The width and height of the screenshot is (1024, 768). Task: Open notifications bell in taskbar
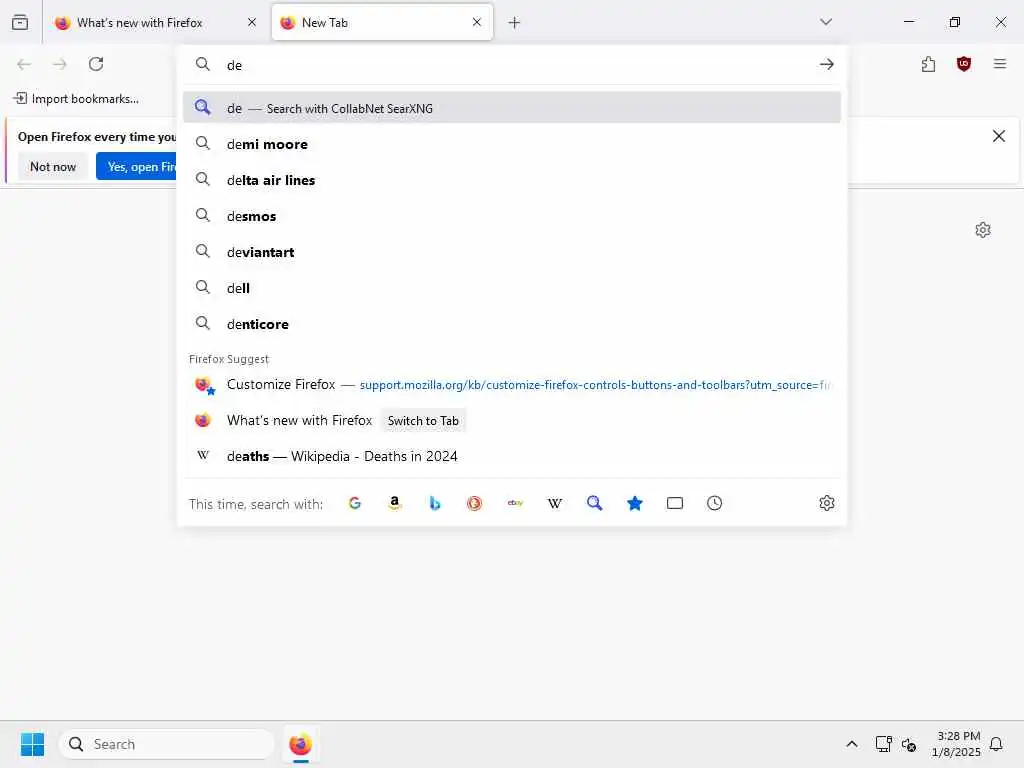[x=996, y=744]
